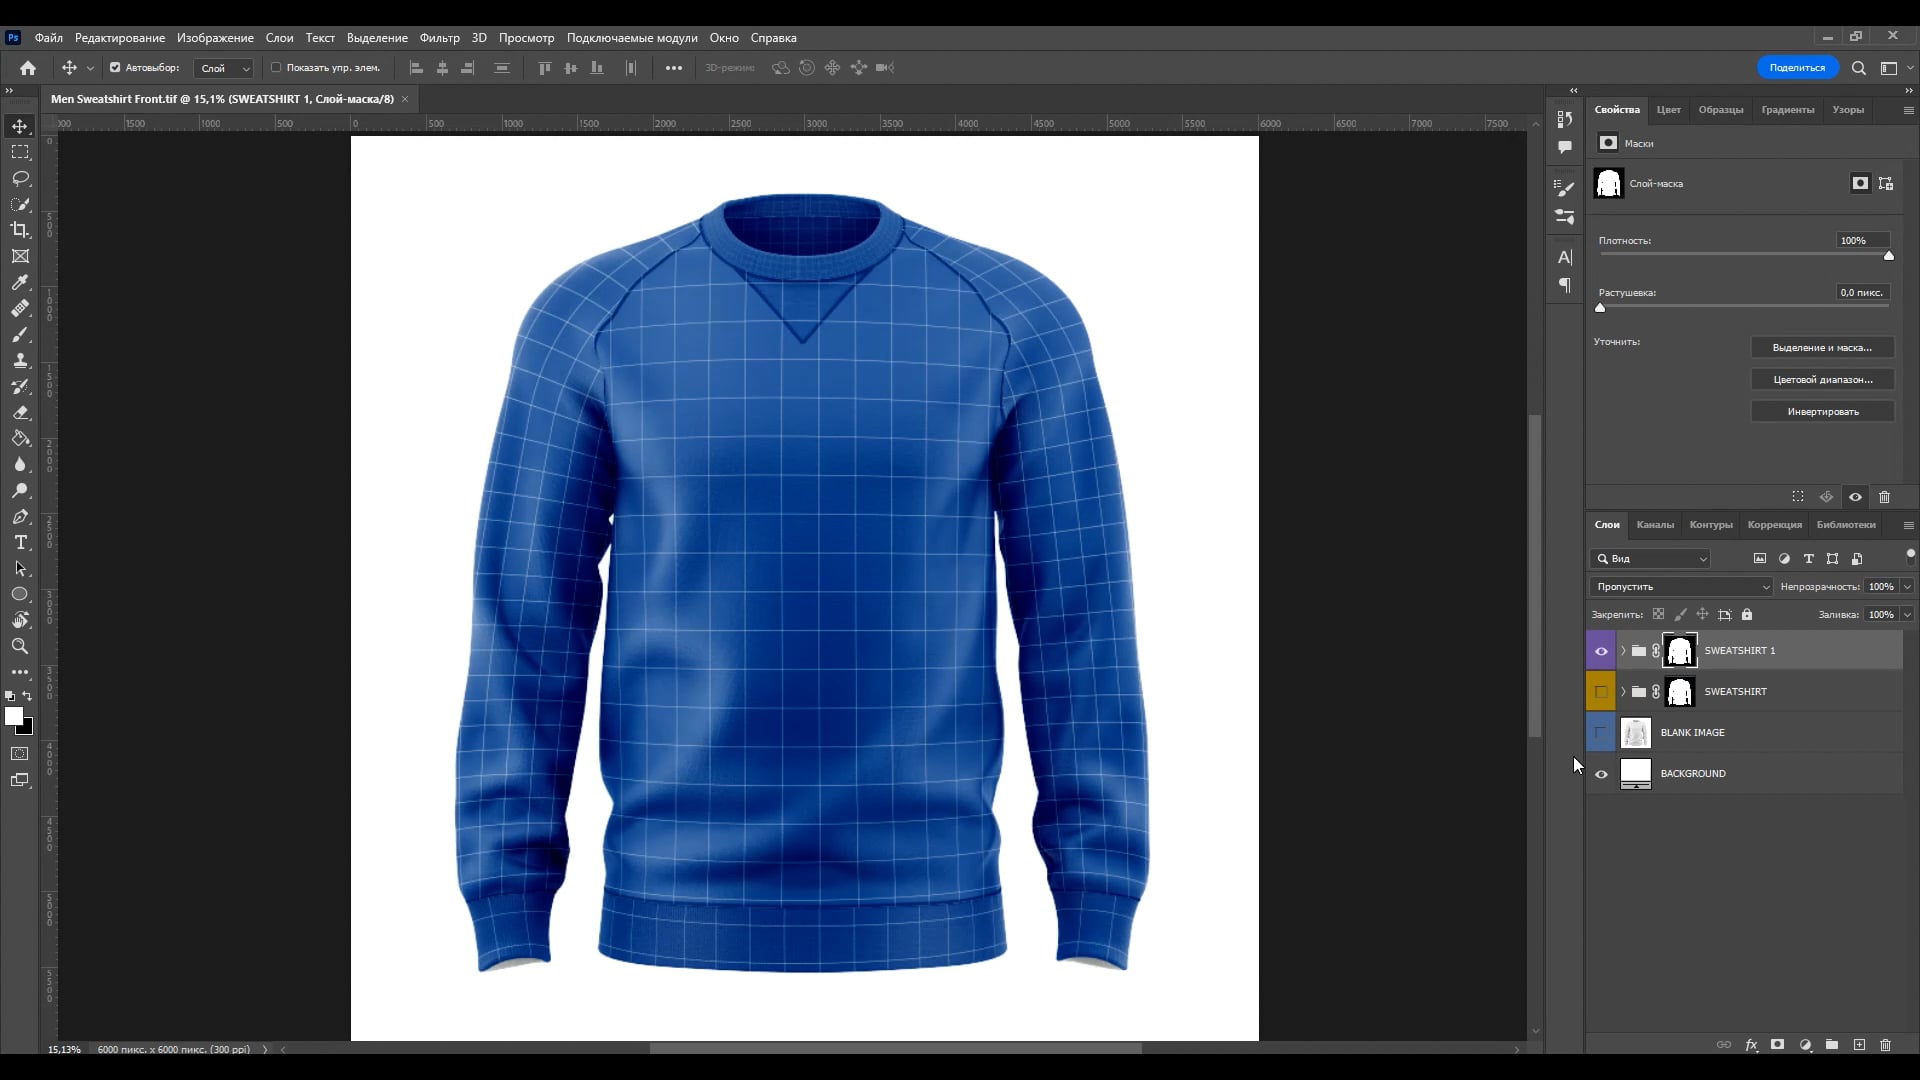This screenshot has width=1920, height=1080.
Task: Select the Move tool
Action: click(x=20, y=126)
